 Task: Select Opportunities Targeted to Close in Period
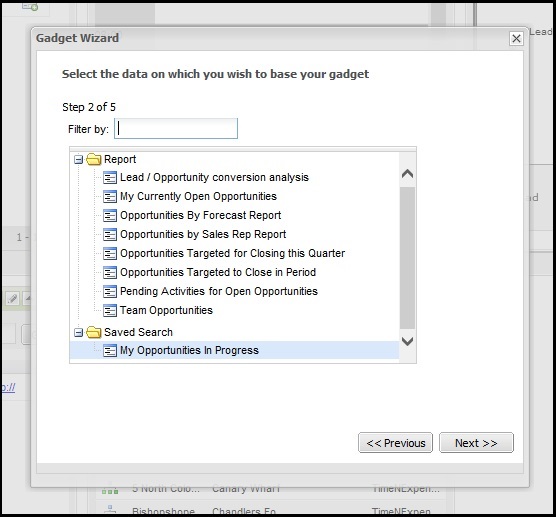[x=218, y=272]
